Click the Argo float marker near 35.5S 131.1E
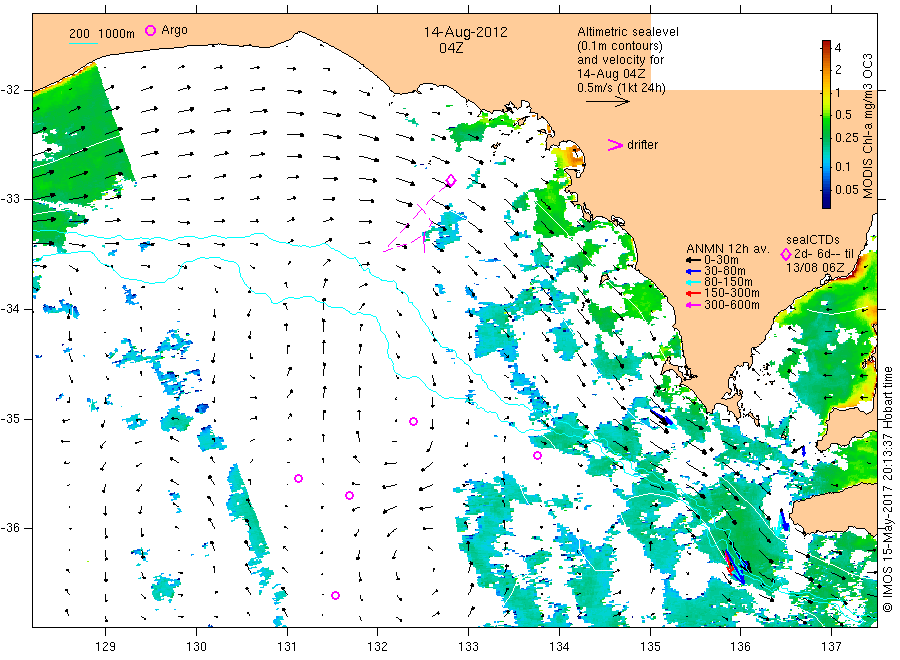The width and height of the screenshot is (900, 660). tap(298, 478)
